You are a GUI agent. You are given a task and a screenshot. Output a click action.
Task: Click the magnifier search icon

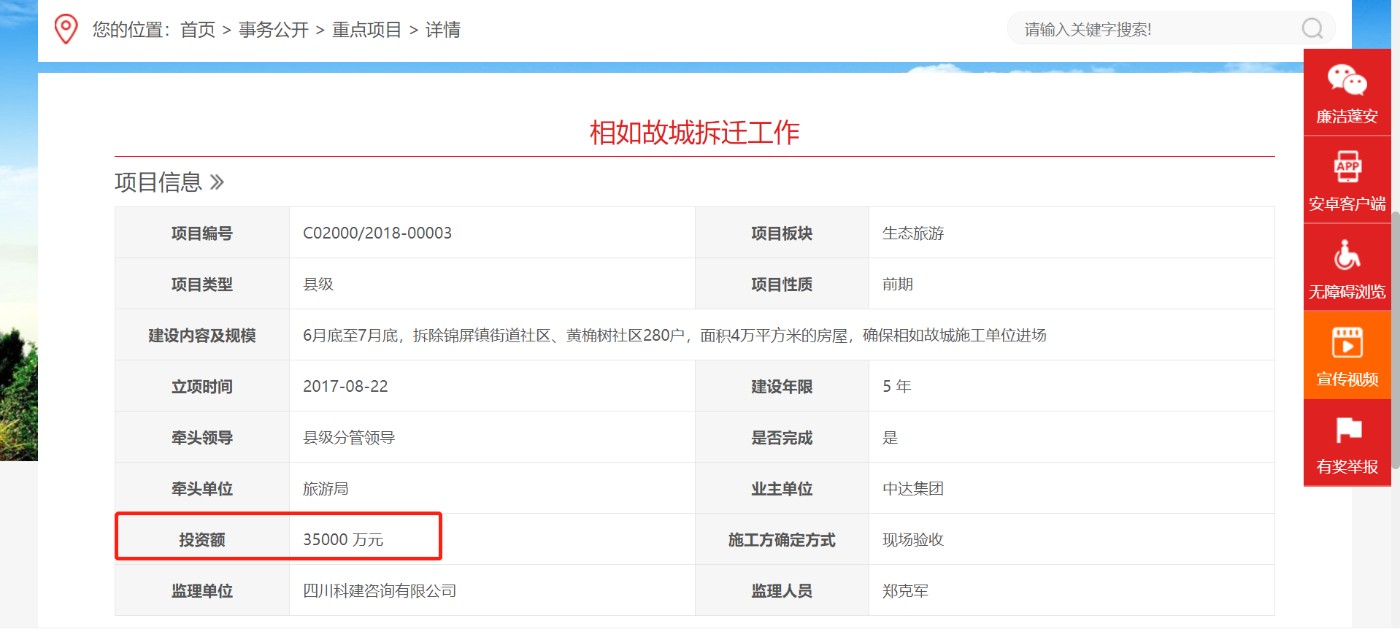(x=1312, y=29)
